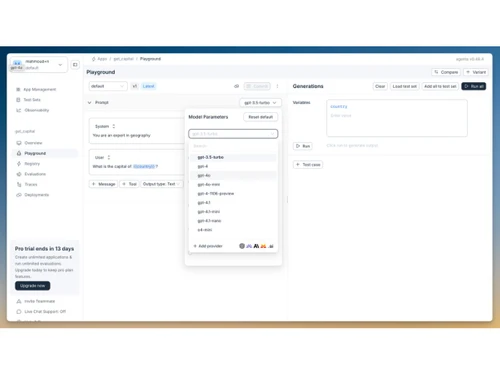The image size is (500, 375).
Task: Click the Registry lightning icon
Action: click(x=19, y=163)
